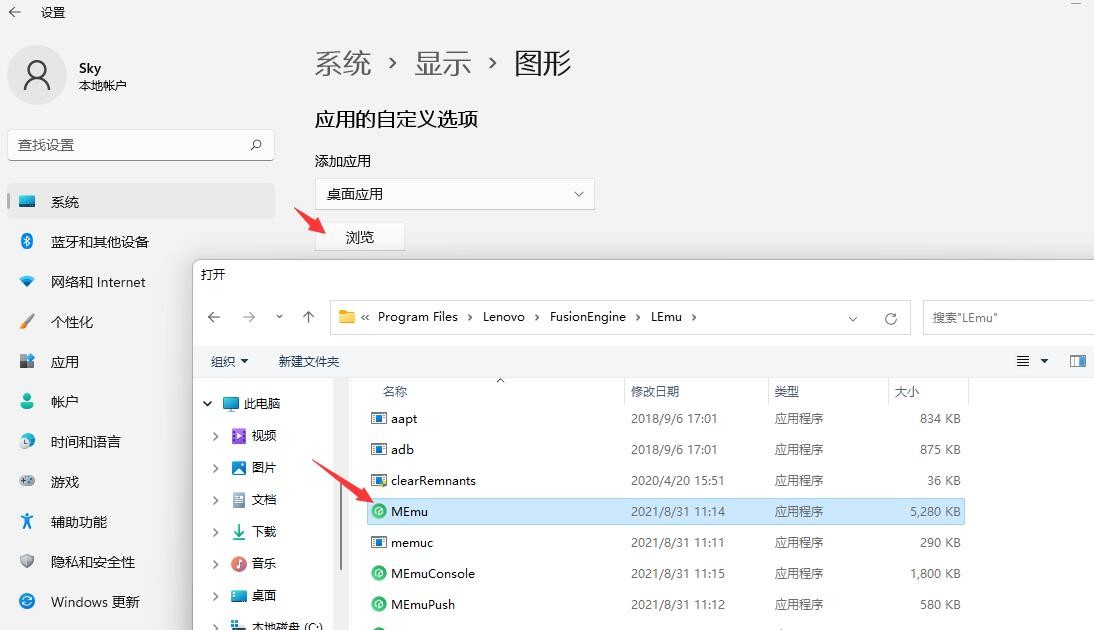Viewport: 1094px width, 630px height.
Task: Click the back arrow in Open dialog
Action: coord(214,317)
